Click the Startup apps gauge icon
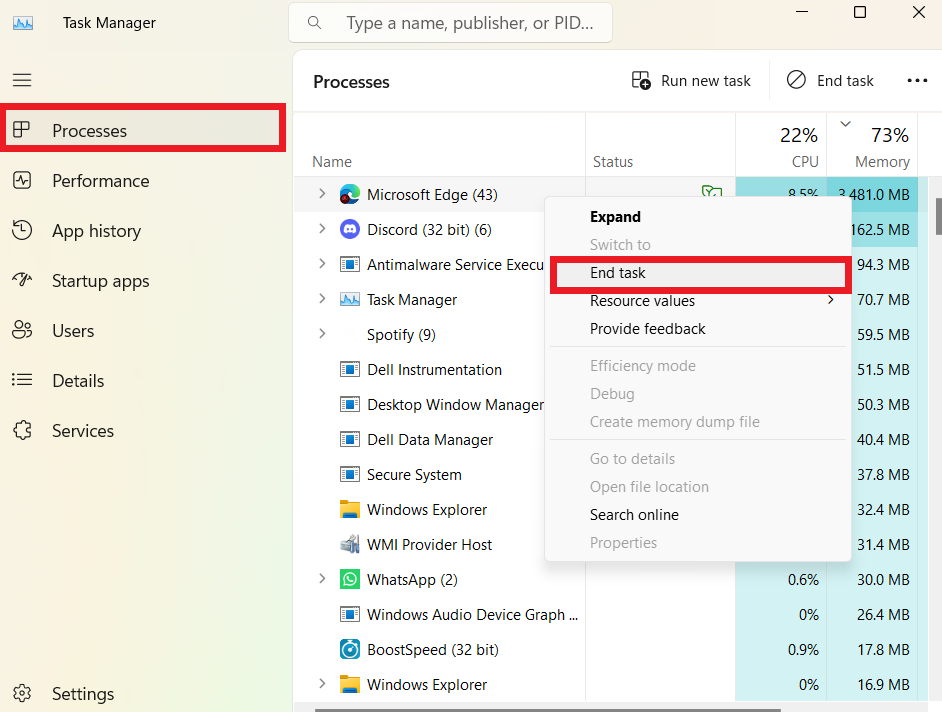 pos(22,280)
